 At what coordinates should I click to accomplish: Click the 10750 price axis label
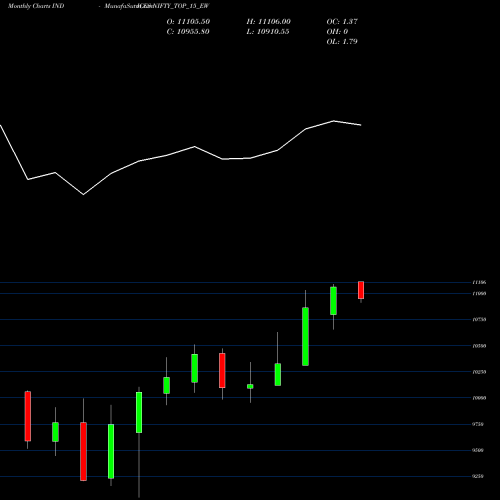pos(479,319)
